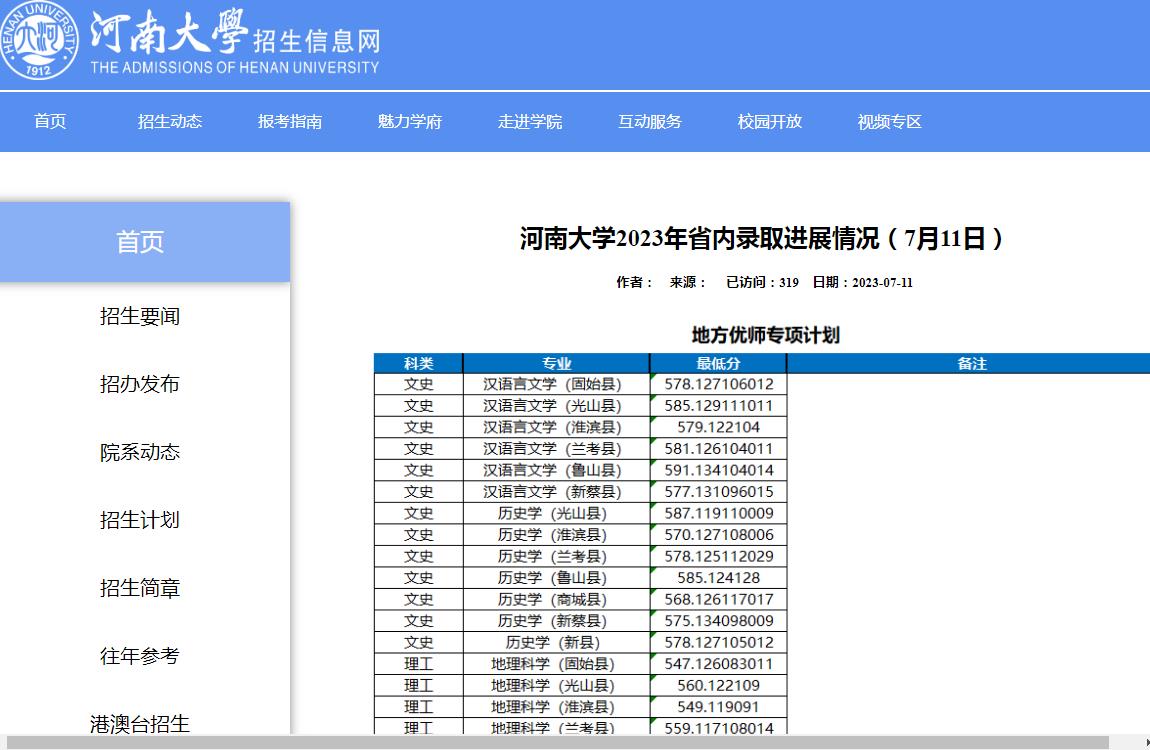1150x750 pixels.
Task: Click the score 579.122104
Action: (719, 427)
